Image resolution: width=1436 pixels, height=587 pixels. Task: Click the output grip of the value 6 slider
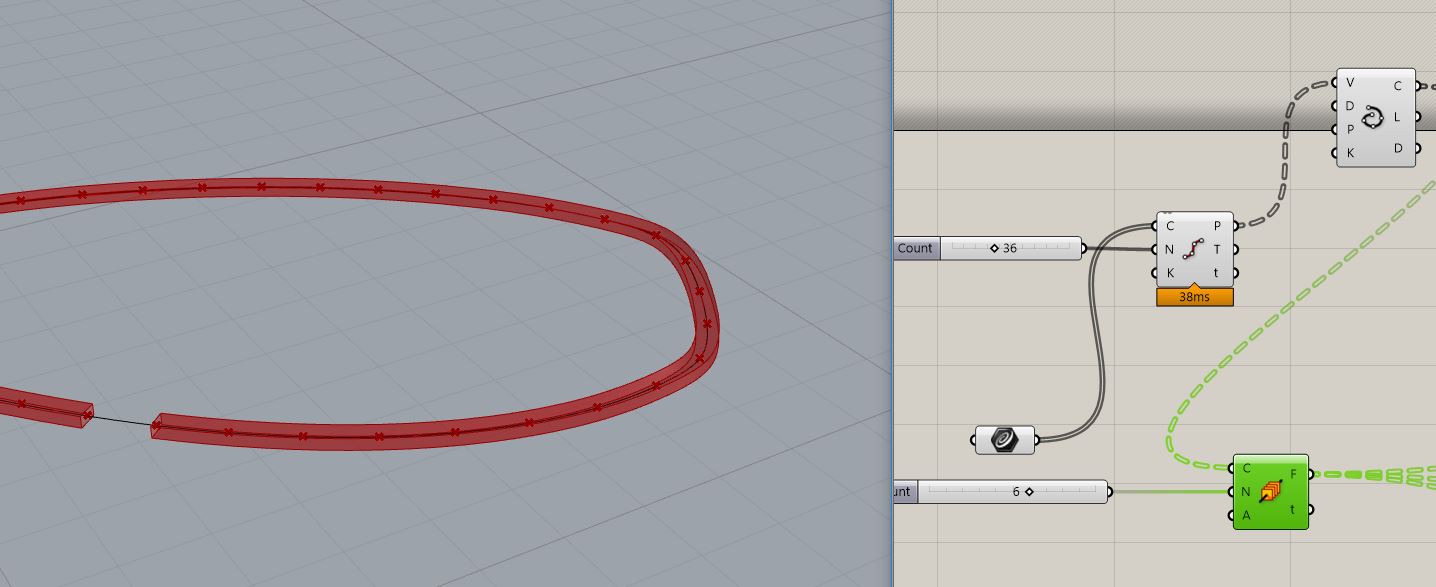click(1110, 491)
